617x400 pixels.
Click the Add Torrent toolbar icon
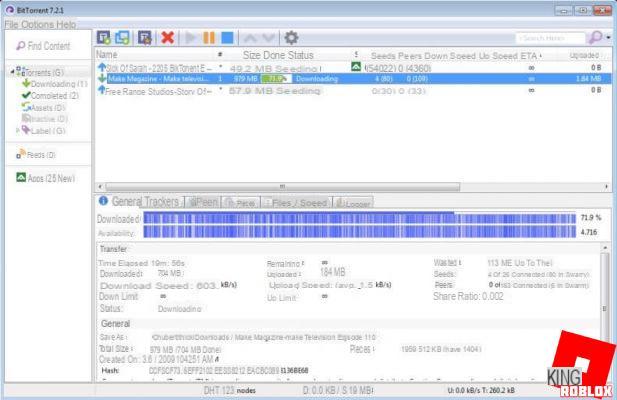tap(104, 38)
